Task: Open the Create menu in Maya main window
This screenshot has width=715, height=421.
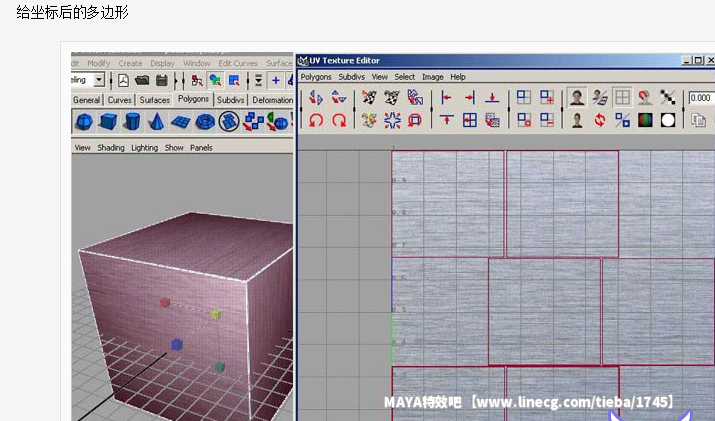Action: (x=130, y=63)
